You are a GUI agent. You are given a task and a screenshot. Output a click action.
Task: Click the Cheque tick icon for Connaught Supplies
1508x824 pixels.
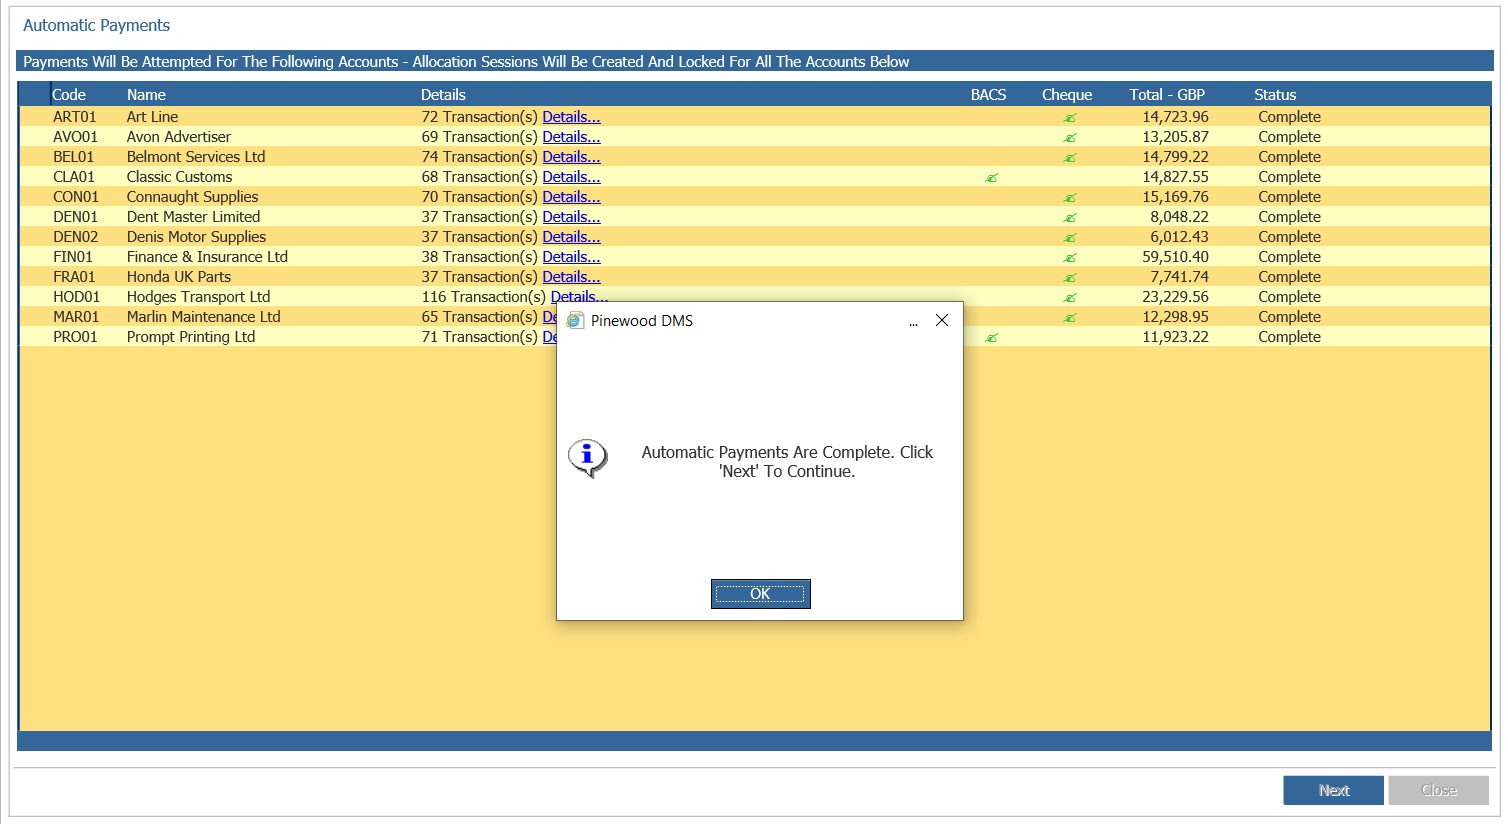(x=1070, y=198)
